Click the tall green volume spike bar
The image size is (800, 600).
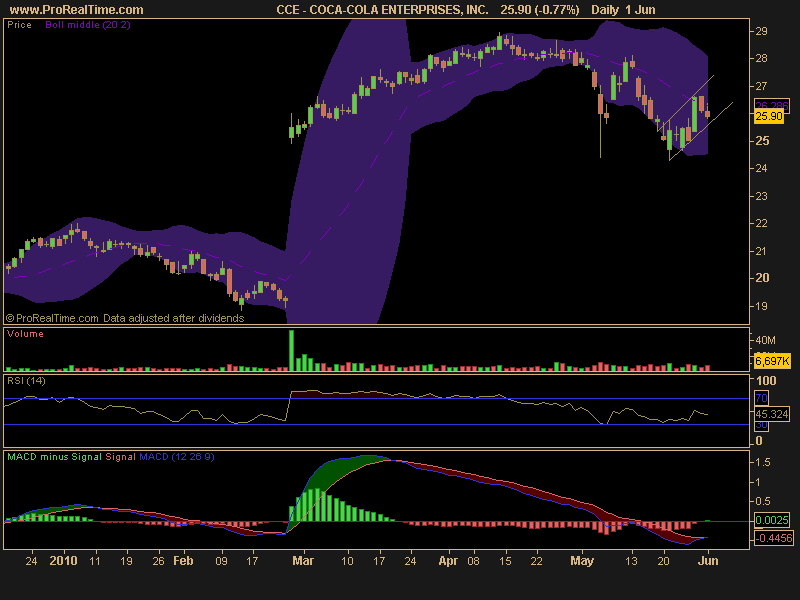coord(291,351)
